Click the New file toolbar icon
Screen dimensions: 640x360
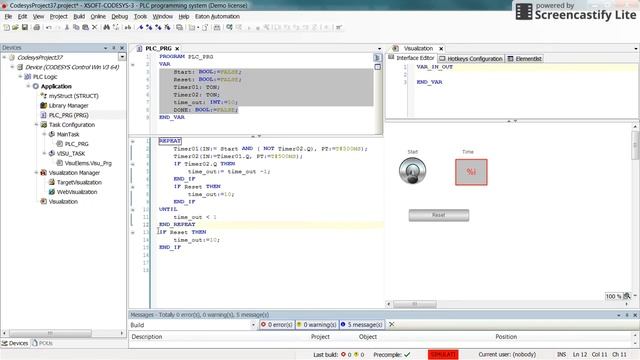(x=6, y=27)
